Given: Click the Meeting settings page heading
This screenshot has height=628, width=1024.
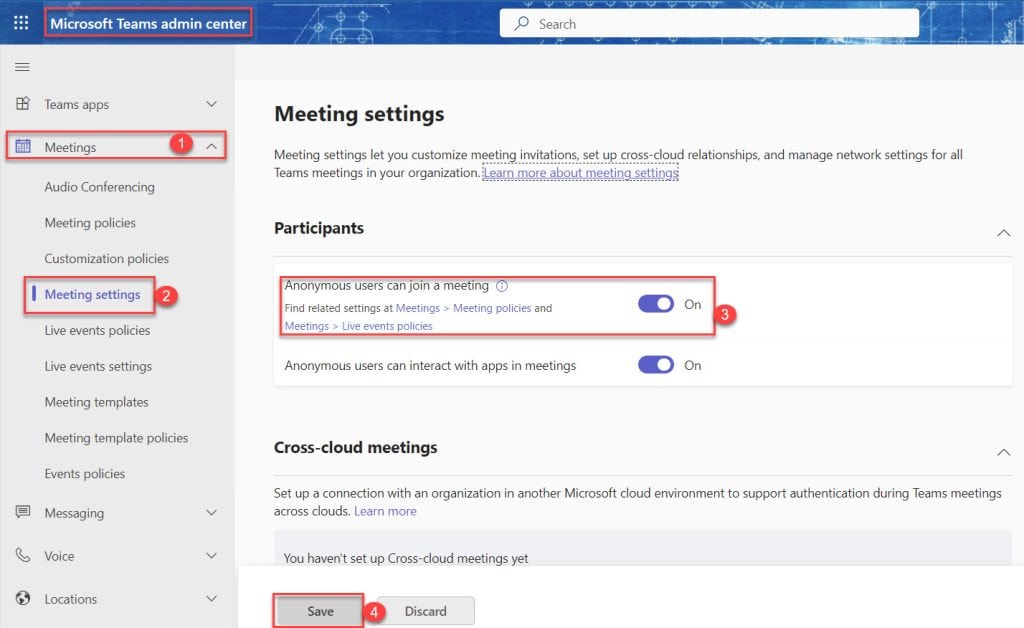Looking at the screenshot, I should [359, 114].
